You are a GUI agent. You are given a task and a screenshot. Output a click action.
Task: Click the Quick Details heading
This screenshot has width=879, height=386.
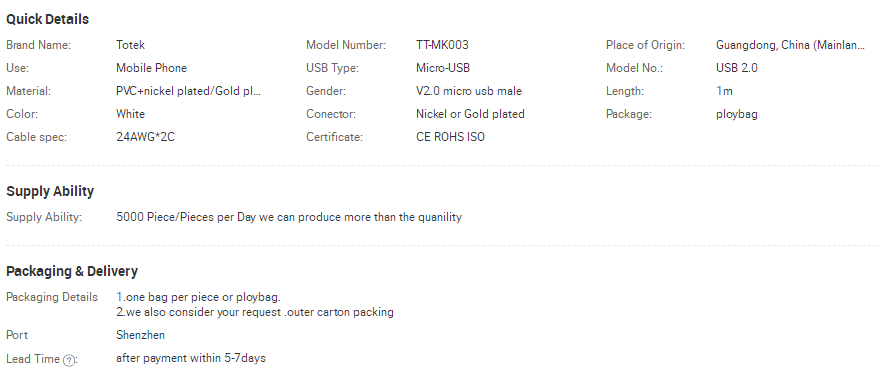pos(47,19)
